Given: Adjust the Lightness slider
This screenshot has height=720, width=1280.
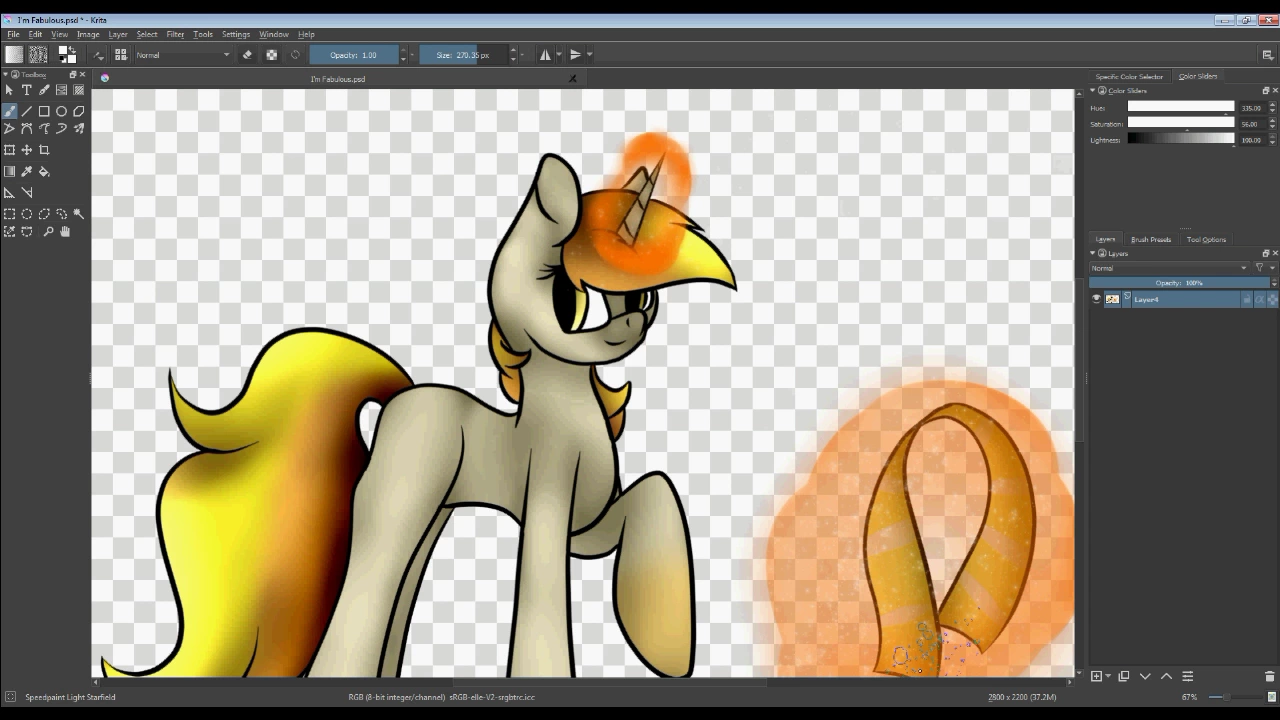Looking at the screenshot, I should pyautogui.click(x=1181, y=140).
